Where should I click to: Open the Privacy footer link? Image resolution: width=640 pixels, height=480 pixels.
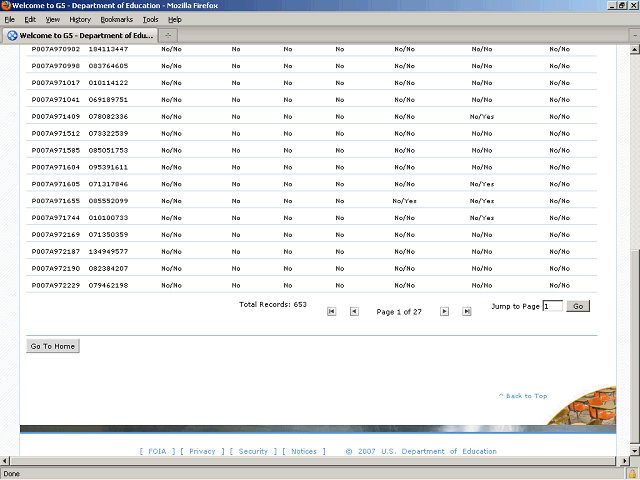point(202,451)
